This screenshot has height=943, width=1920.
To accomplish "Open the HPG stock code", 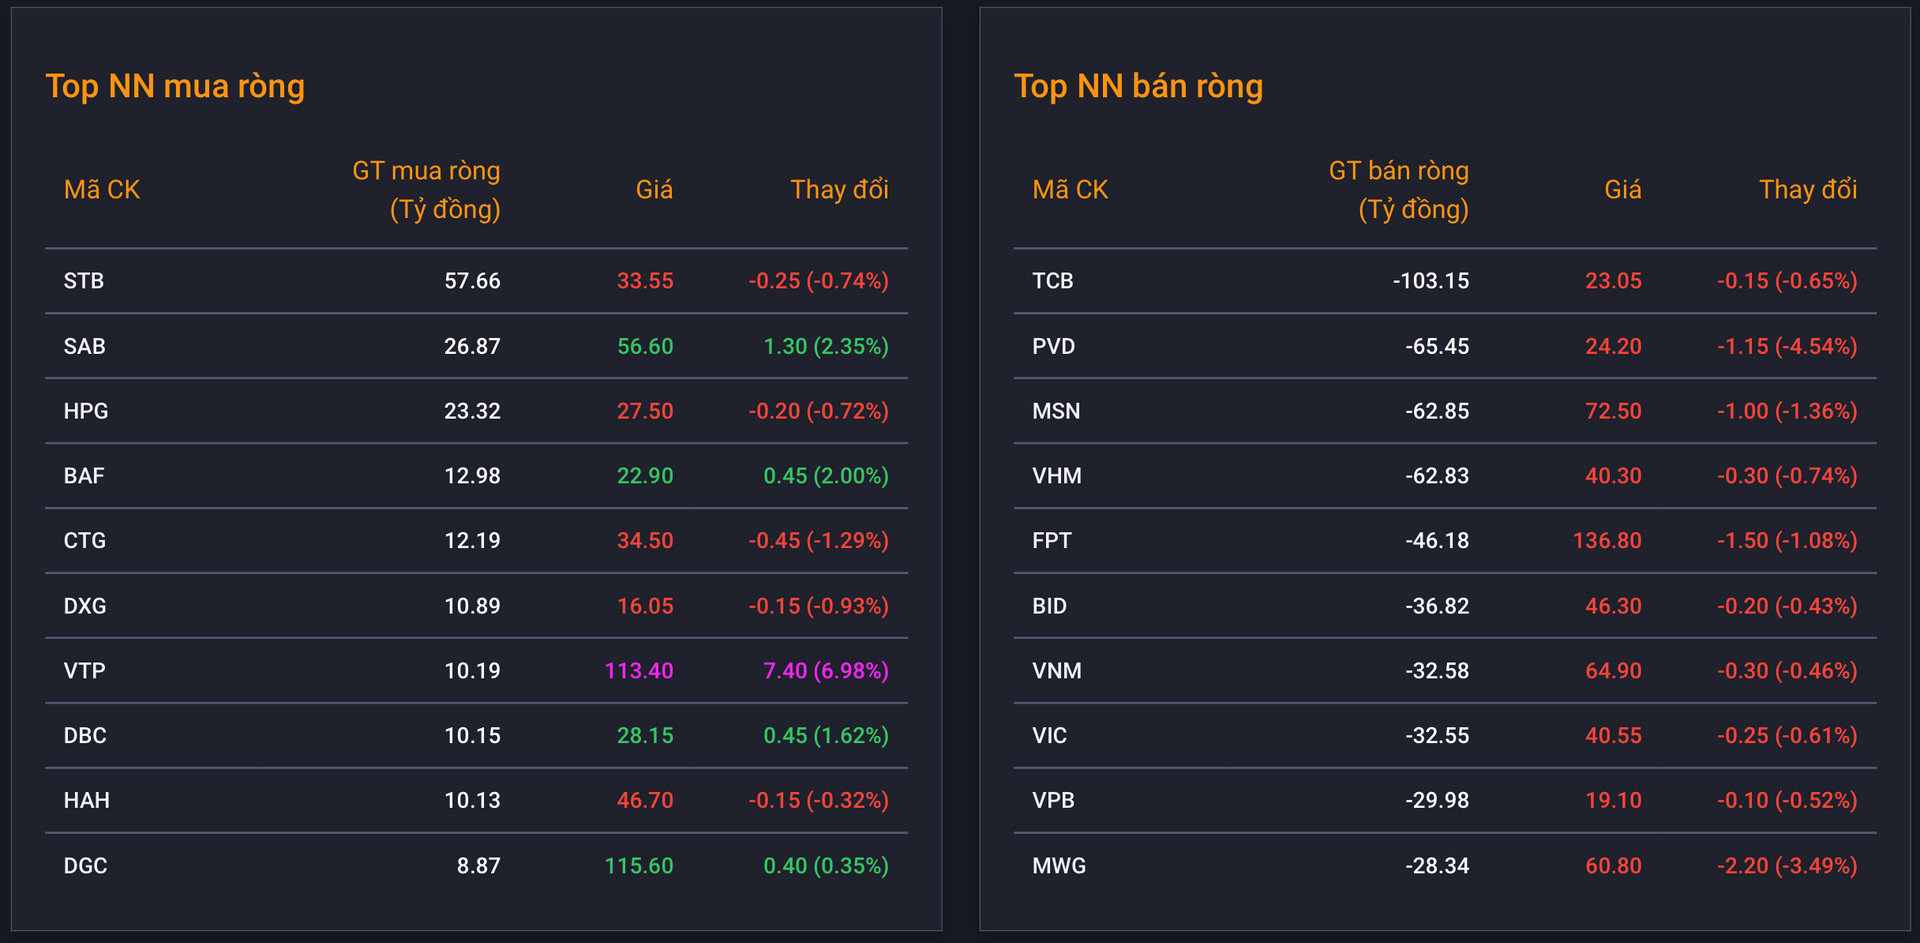I will point(86,411).
